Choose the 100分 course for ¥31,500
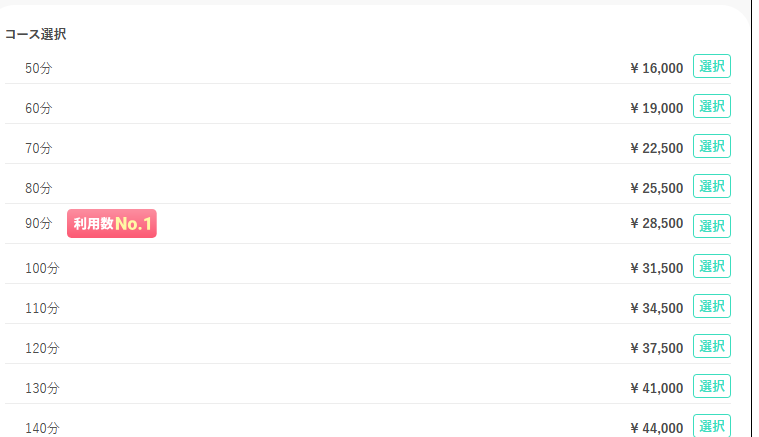759x437 pixels. click(x=711, y=267)
